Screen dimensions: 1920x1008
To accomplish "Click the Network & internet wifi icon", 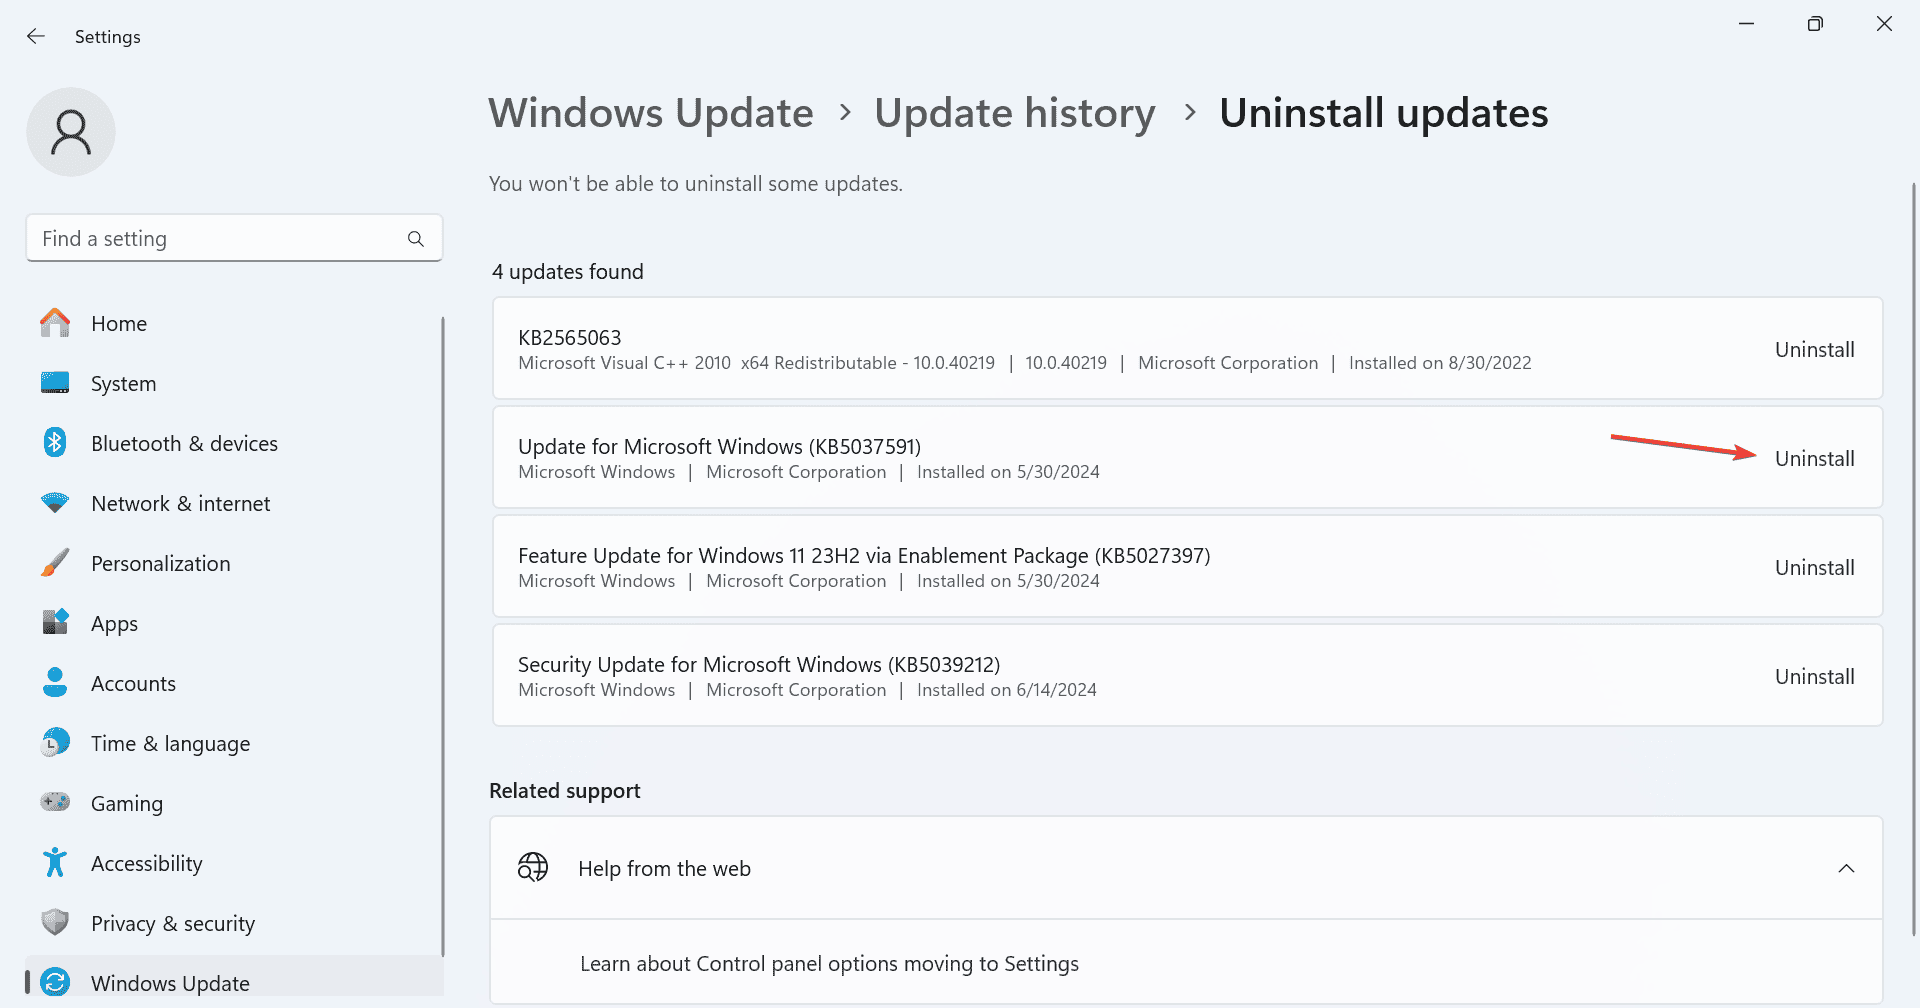I will pyautogui.click(x=55, y=503).
